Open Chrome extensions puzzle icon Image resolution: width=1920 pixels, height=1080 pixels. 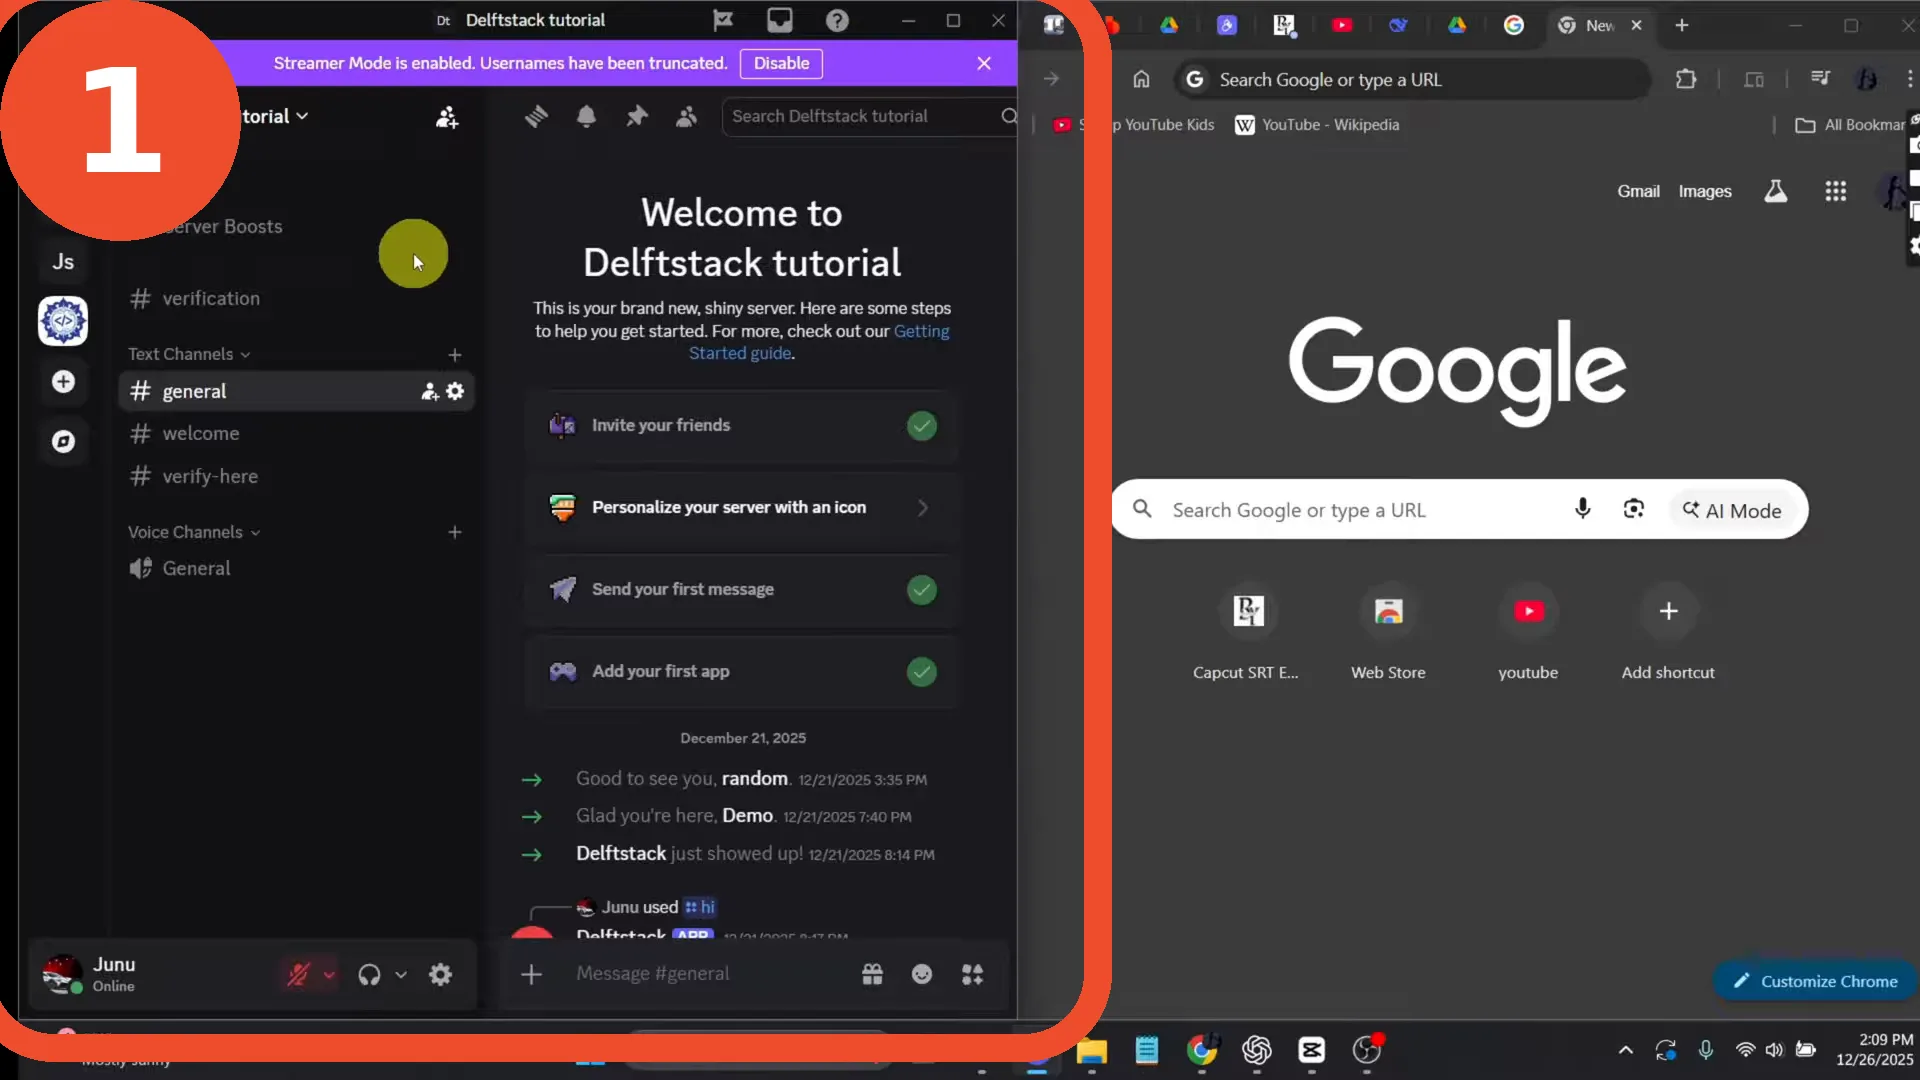(x=1686, y=79)
